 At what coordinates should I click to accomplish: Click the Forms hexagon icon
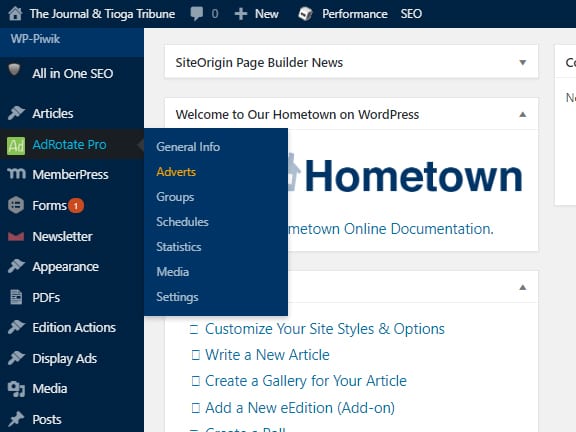pyautogui.click(x=16, y=205)
